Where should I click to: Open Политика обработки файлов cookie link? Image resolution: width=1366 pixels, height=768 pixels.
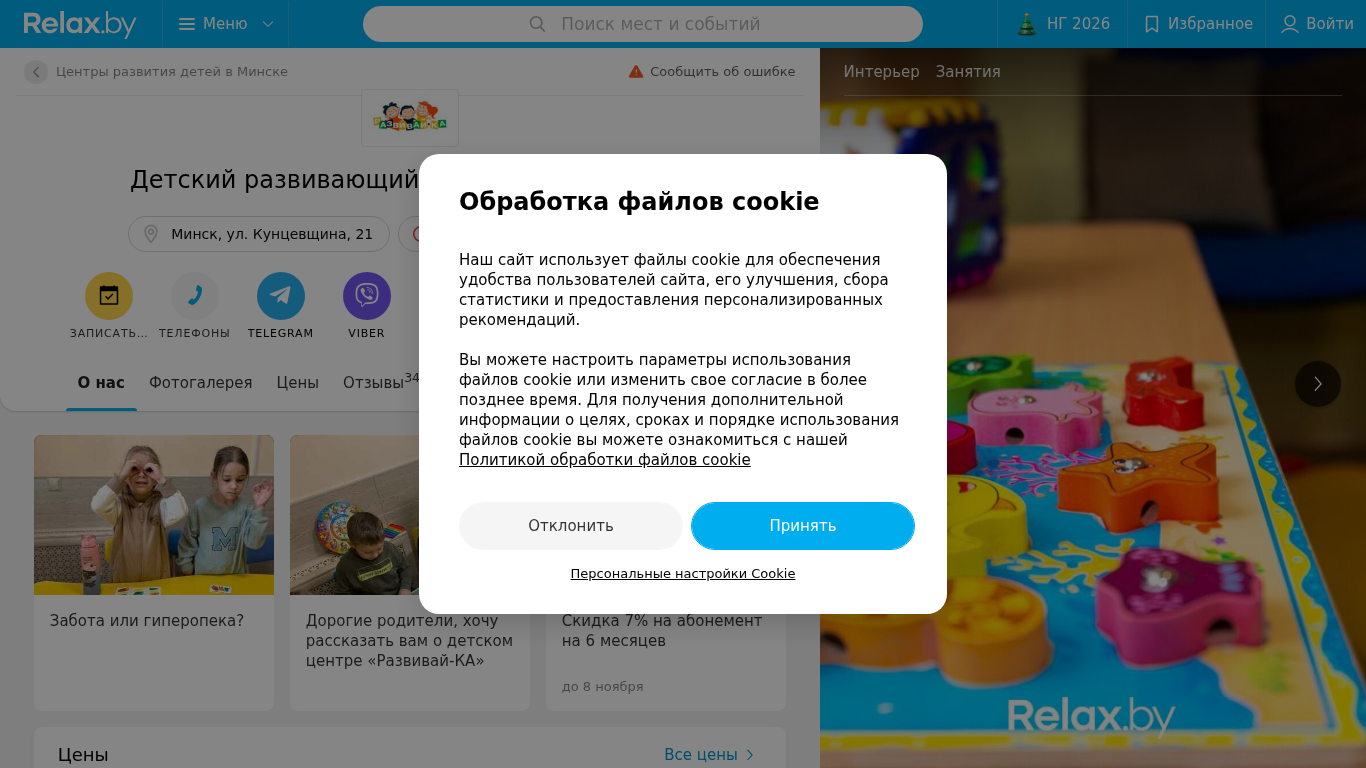point(605,460)
